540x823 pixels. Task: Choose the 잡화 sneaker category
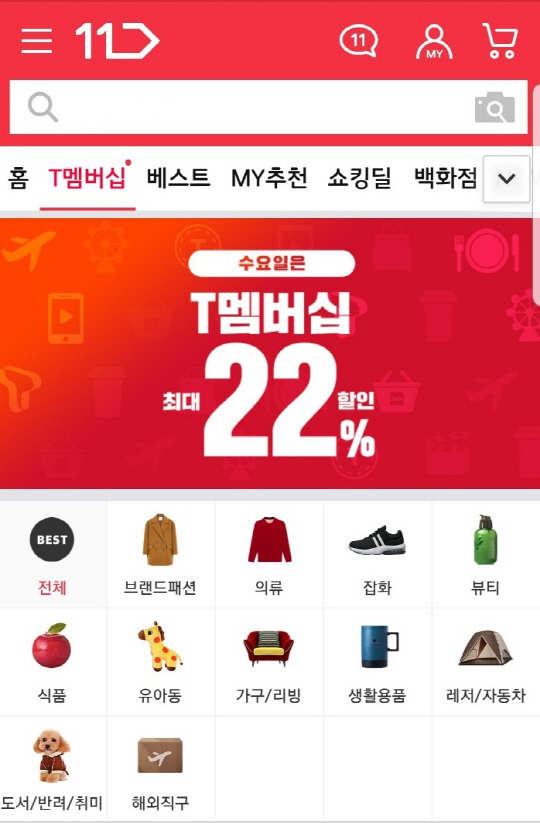(x=377, y=554)
